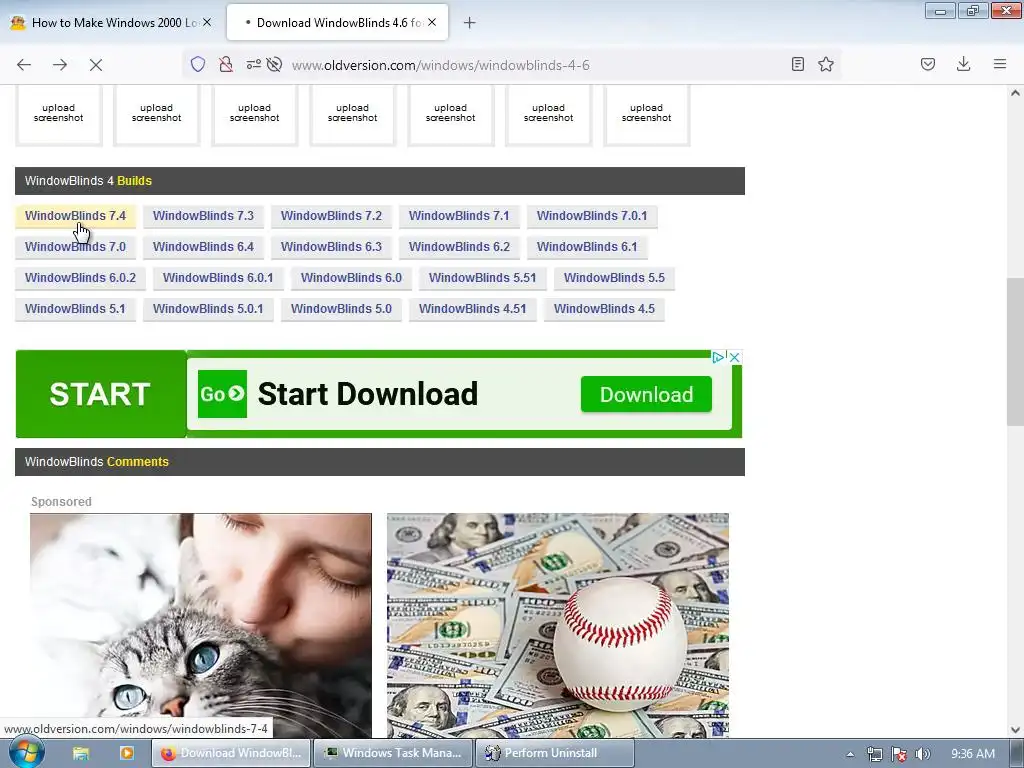The height and width of the screenshot is (768, 1024).
Task: Click the page scrollbar up arrow
Action: [1015, 93]
